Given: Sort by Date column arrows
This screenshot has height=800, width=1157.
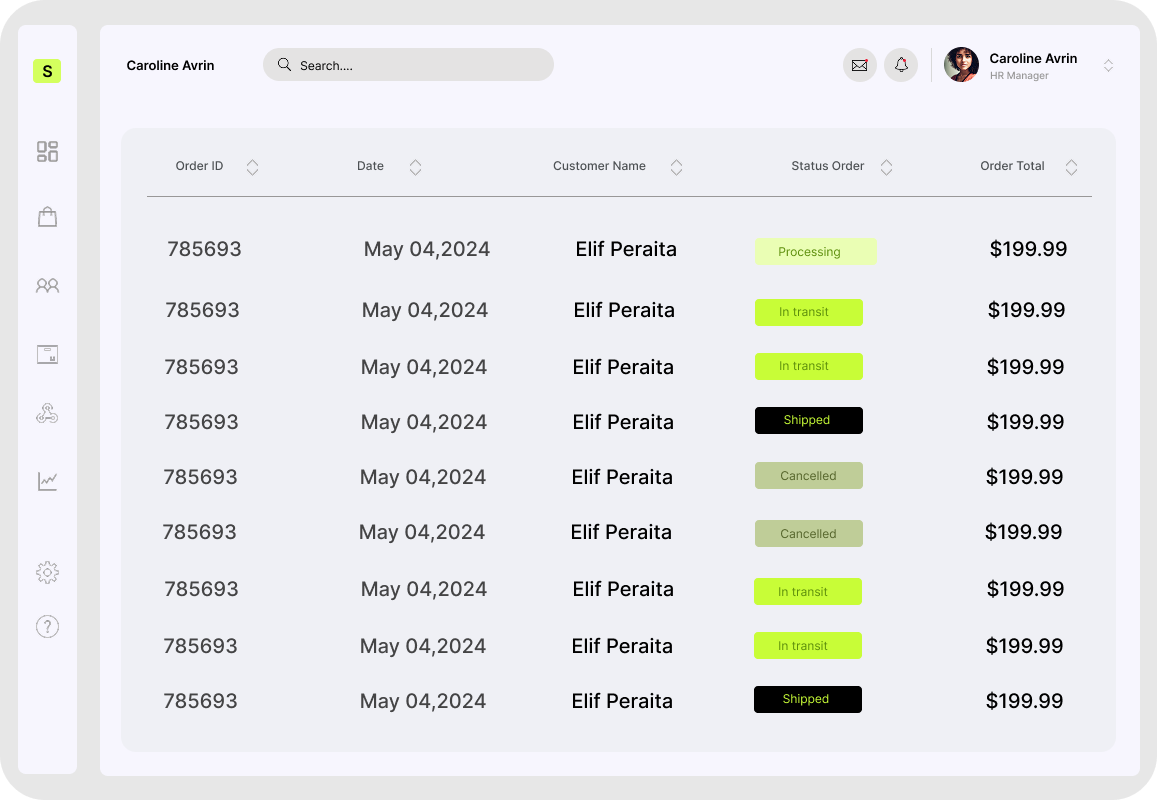Looking at the screenshot, I should 415,167.
